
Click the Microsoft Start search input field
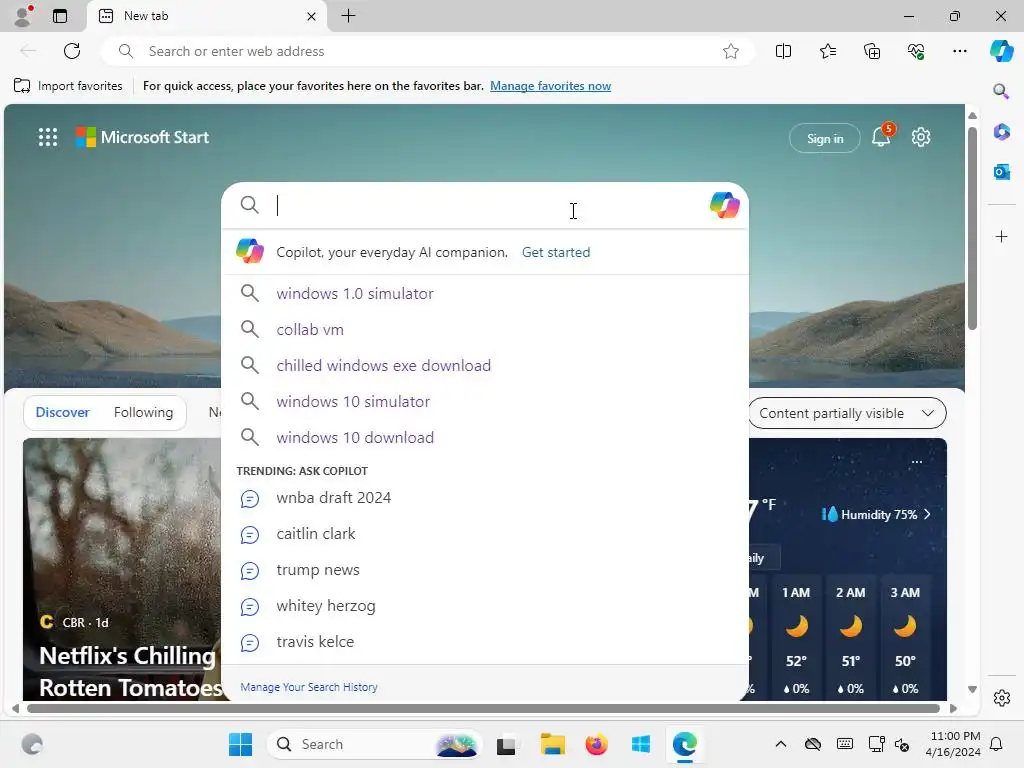pyautogui.click(x=487, y=205)
